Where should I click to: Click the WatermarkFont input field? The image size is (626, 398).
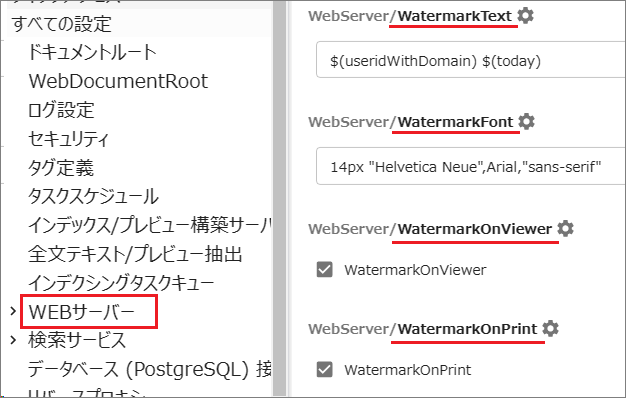[x=471, y=166]
